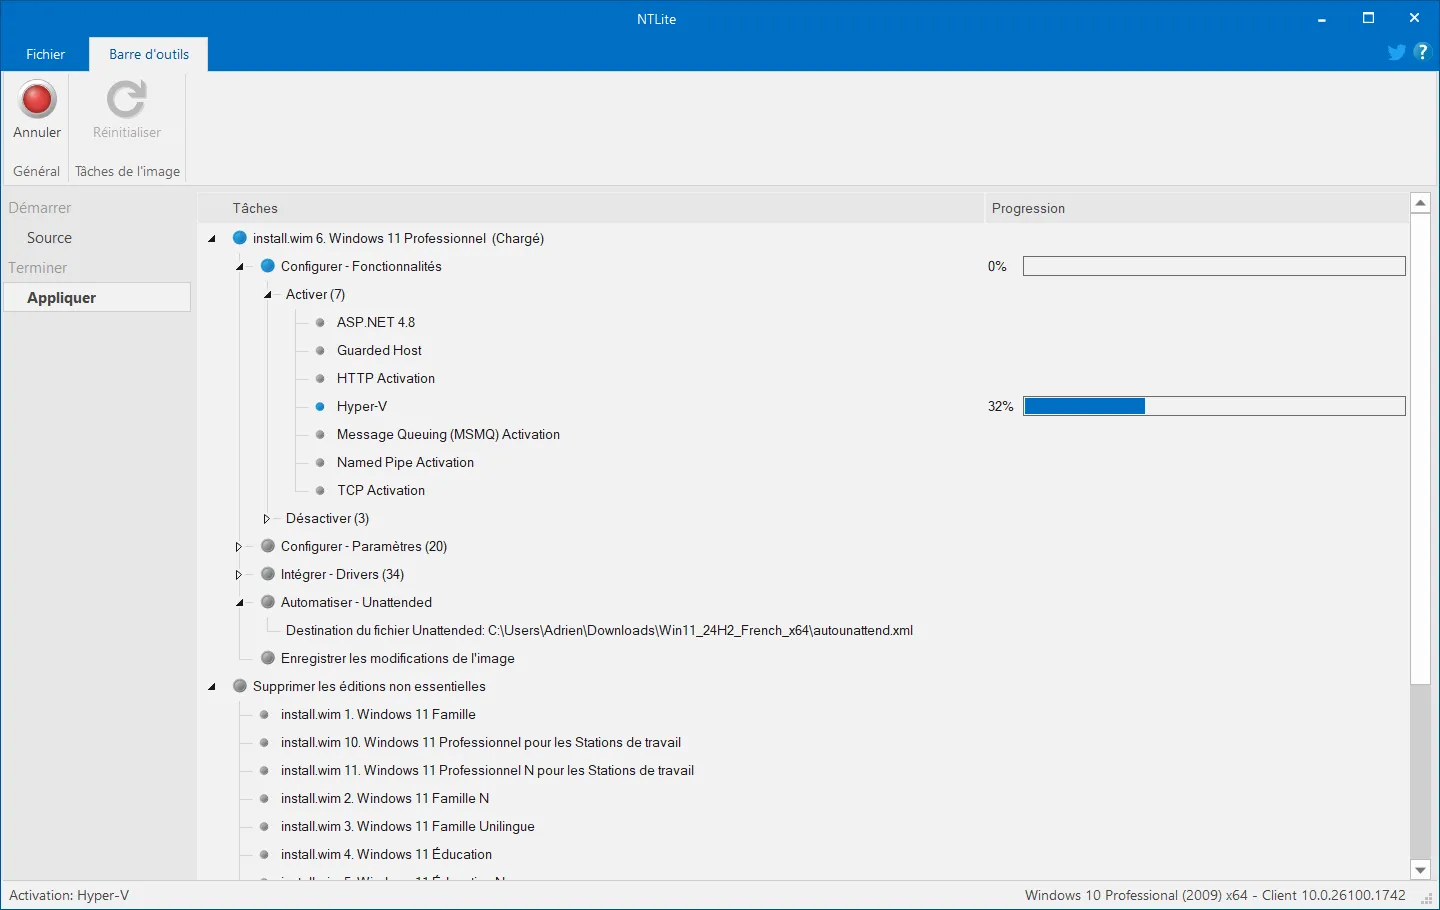Click the 32% progress value

[1001, 406]
